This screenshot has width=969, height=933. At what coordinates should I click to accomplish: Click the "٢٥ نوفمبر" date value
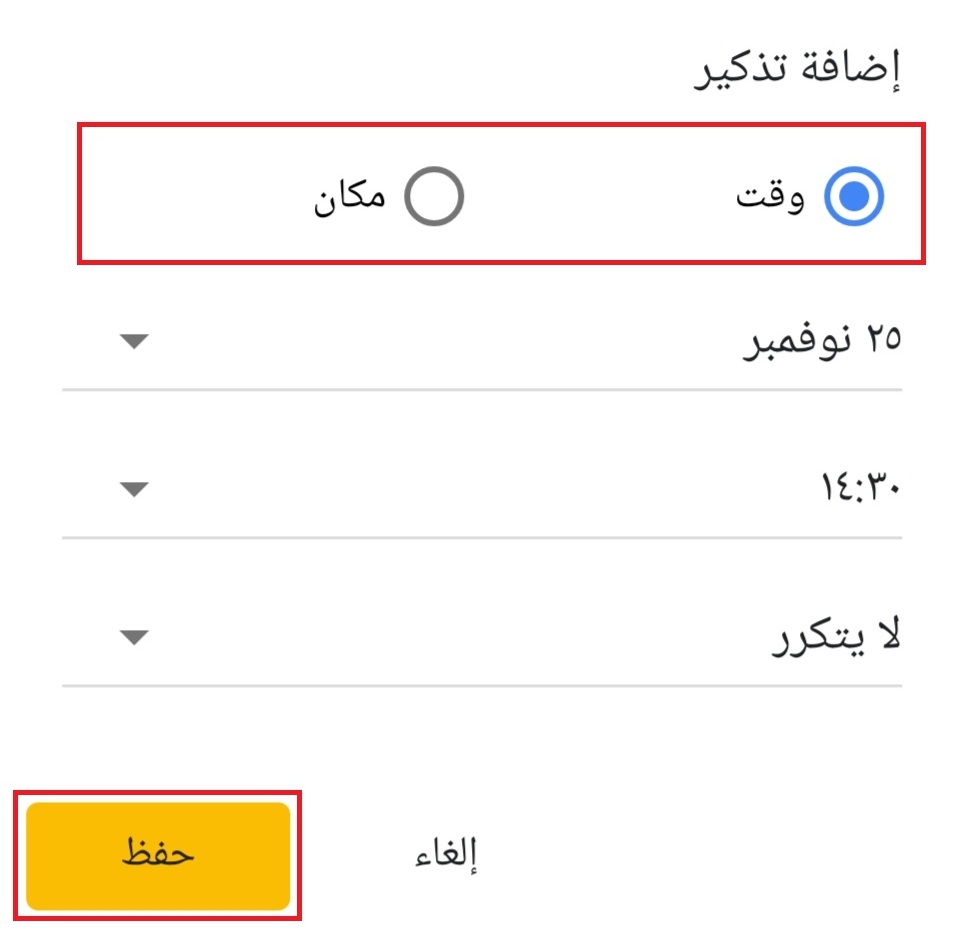click(x=821, y=342)
